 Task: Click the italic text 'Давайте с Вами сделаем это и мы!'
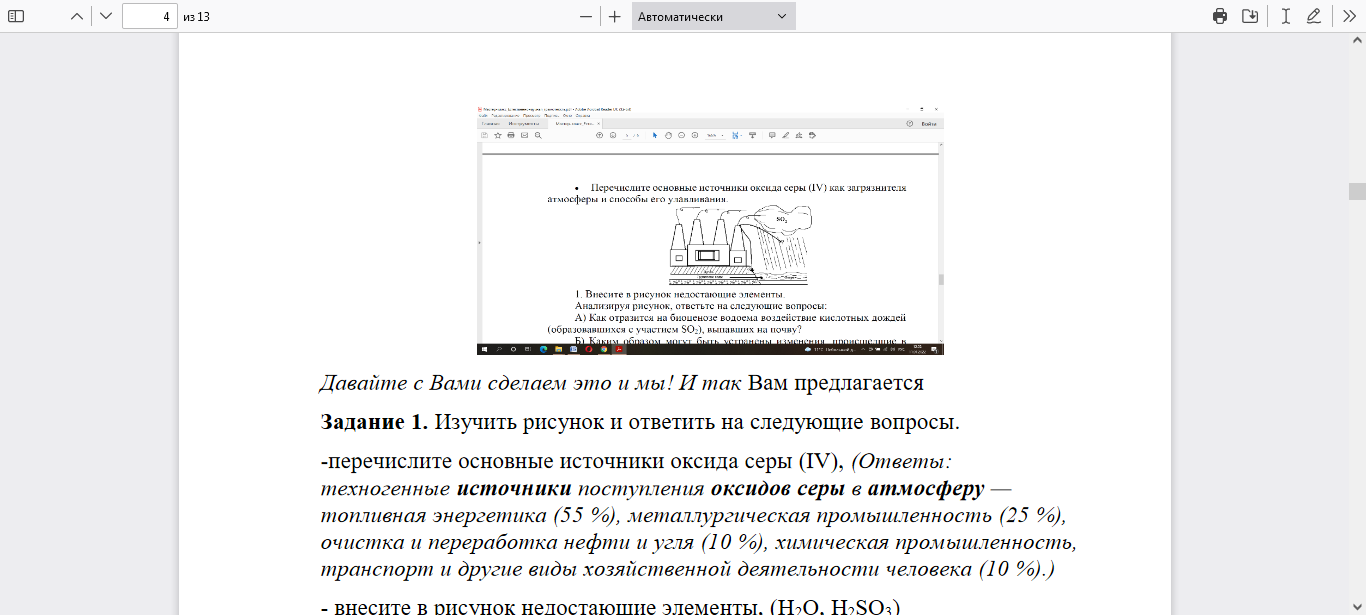(498, 383)
